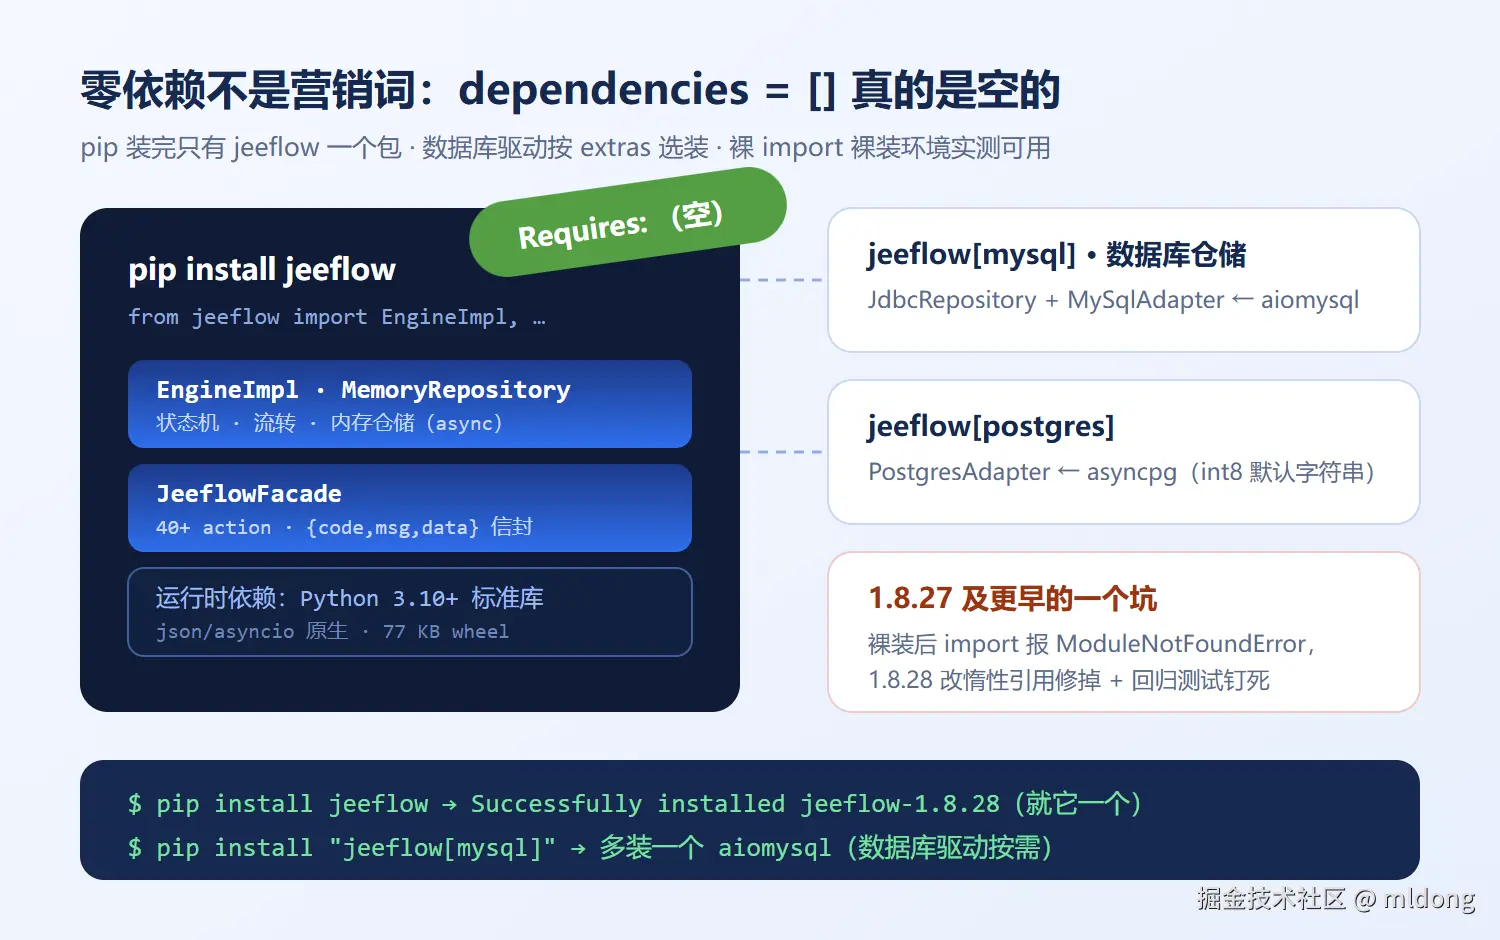Click the '状态机 · 流转 · 内存仓储 (async)' caption
Image resolution: width=1500 pixels, height=940 pixels.
tap(329, 423)
